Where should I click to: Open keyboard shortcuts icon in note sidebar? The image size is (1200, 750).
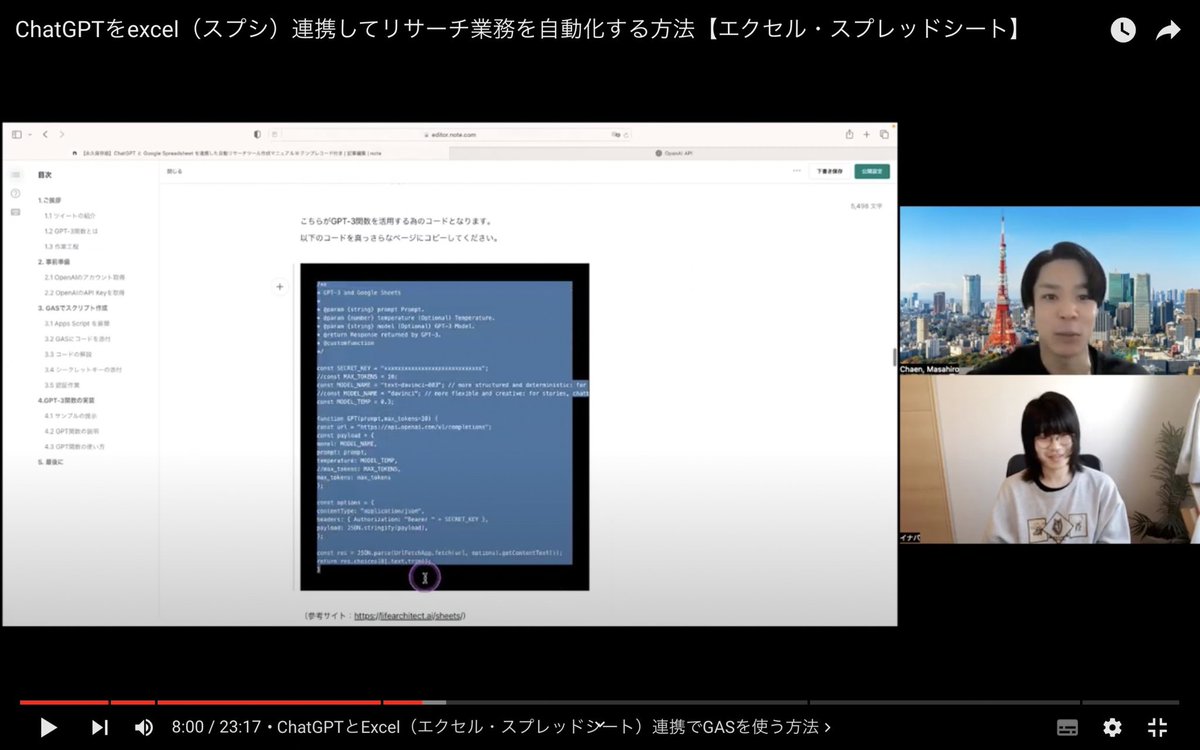pos(15,211)
